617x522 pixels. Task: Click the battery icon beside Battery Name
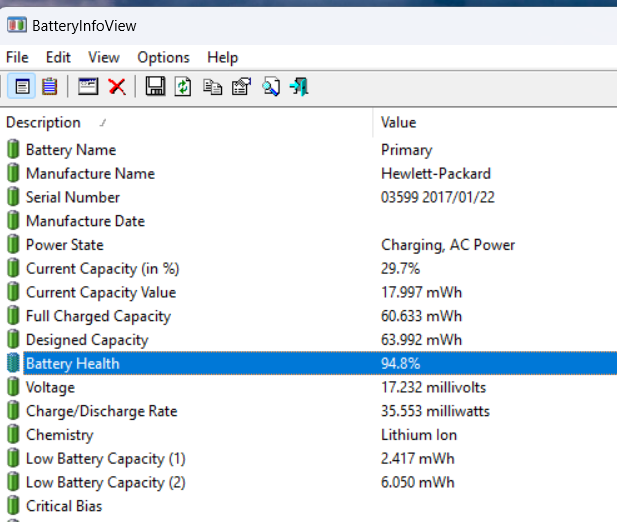tap(13, 149)
